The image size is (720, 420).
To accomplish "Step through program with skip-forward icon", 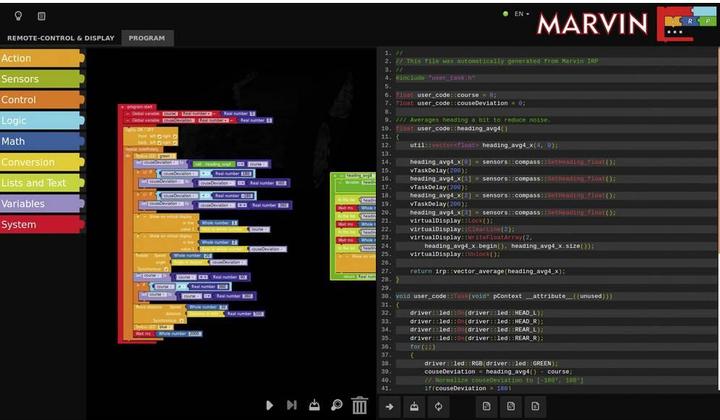I will (x=292, y=405).
